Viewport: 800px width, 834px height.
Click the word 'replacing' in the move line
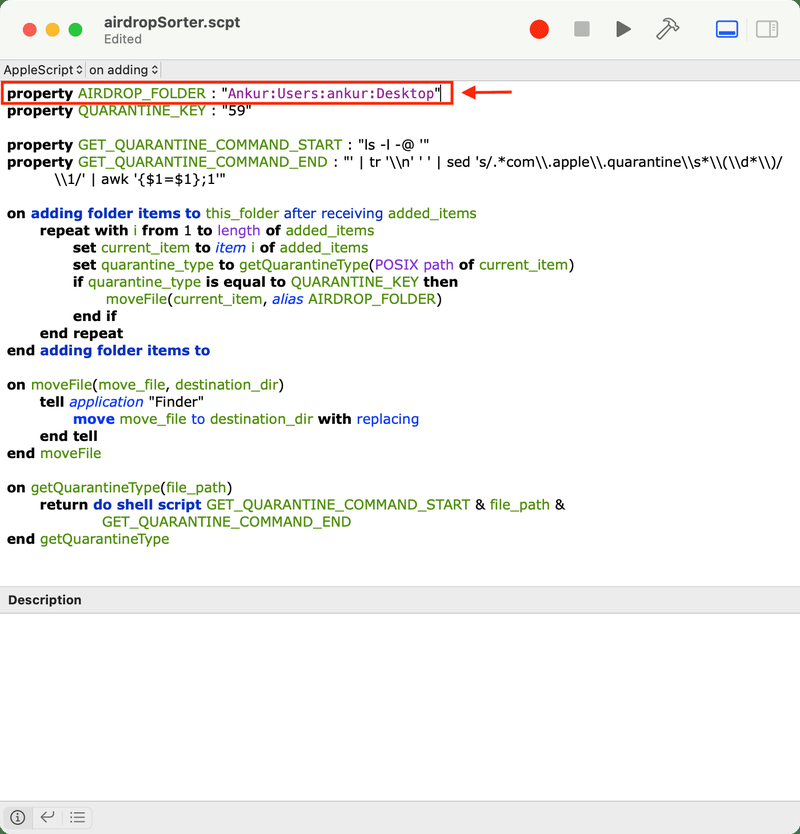click(388, 419)
